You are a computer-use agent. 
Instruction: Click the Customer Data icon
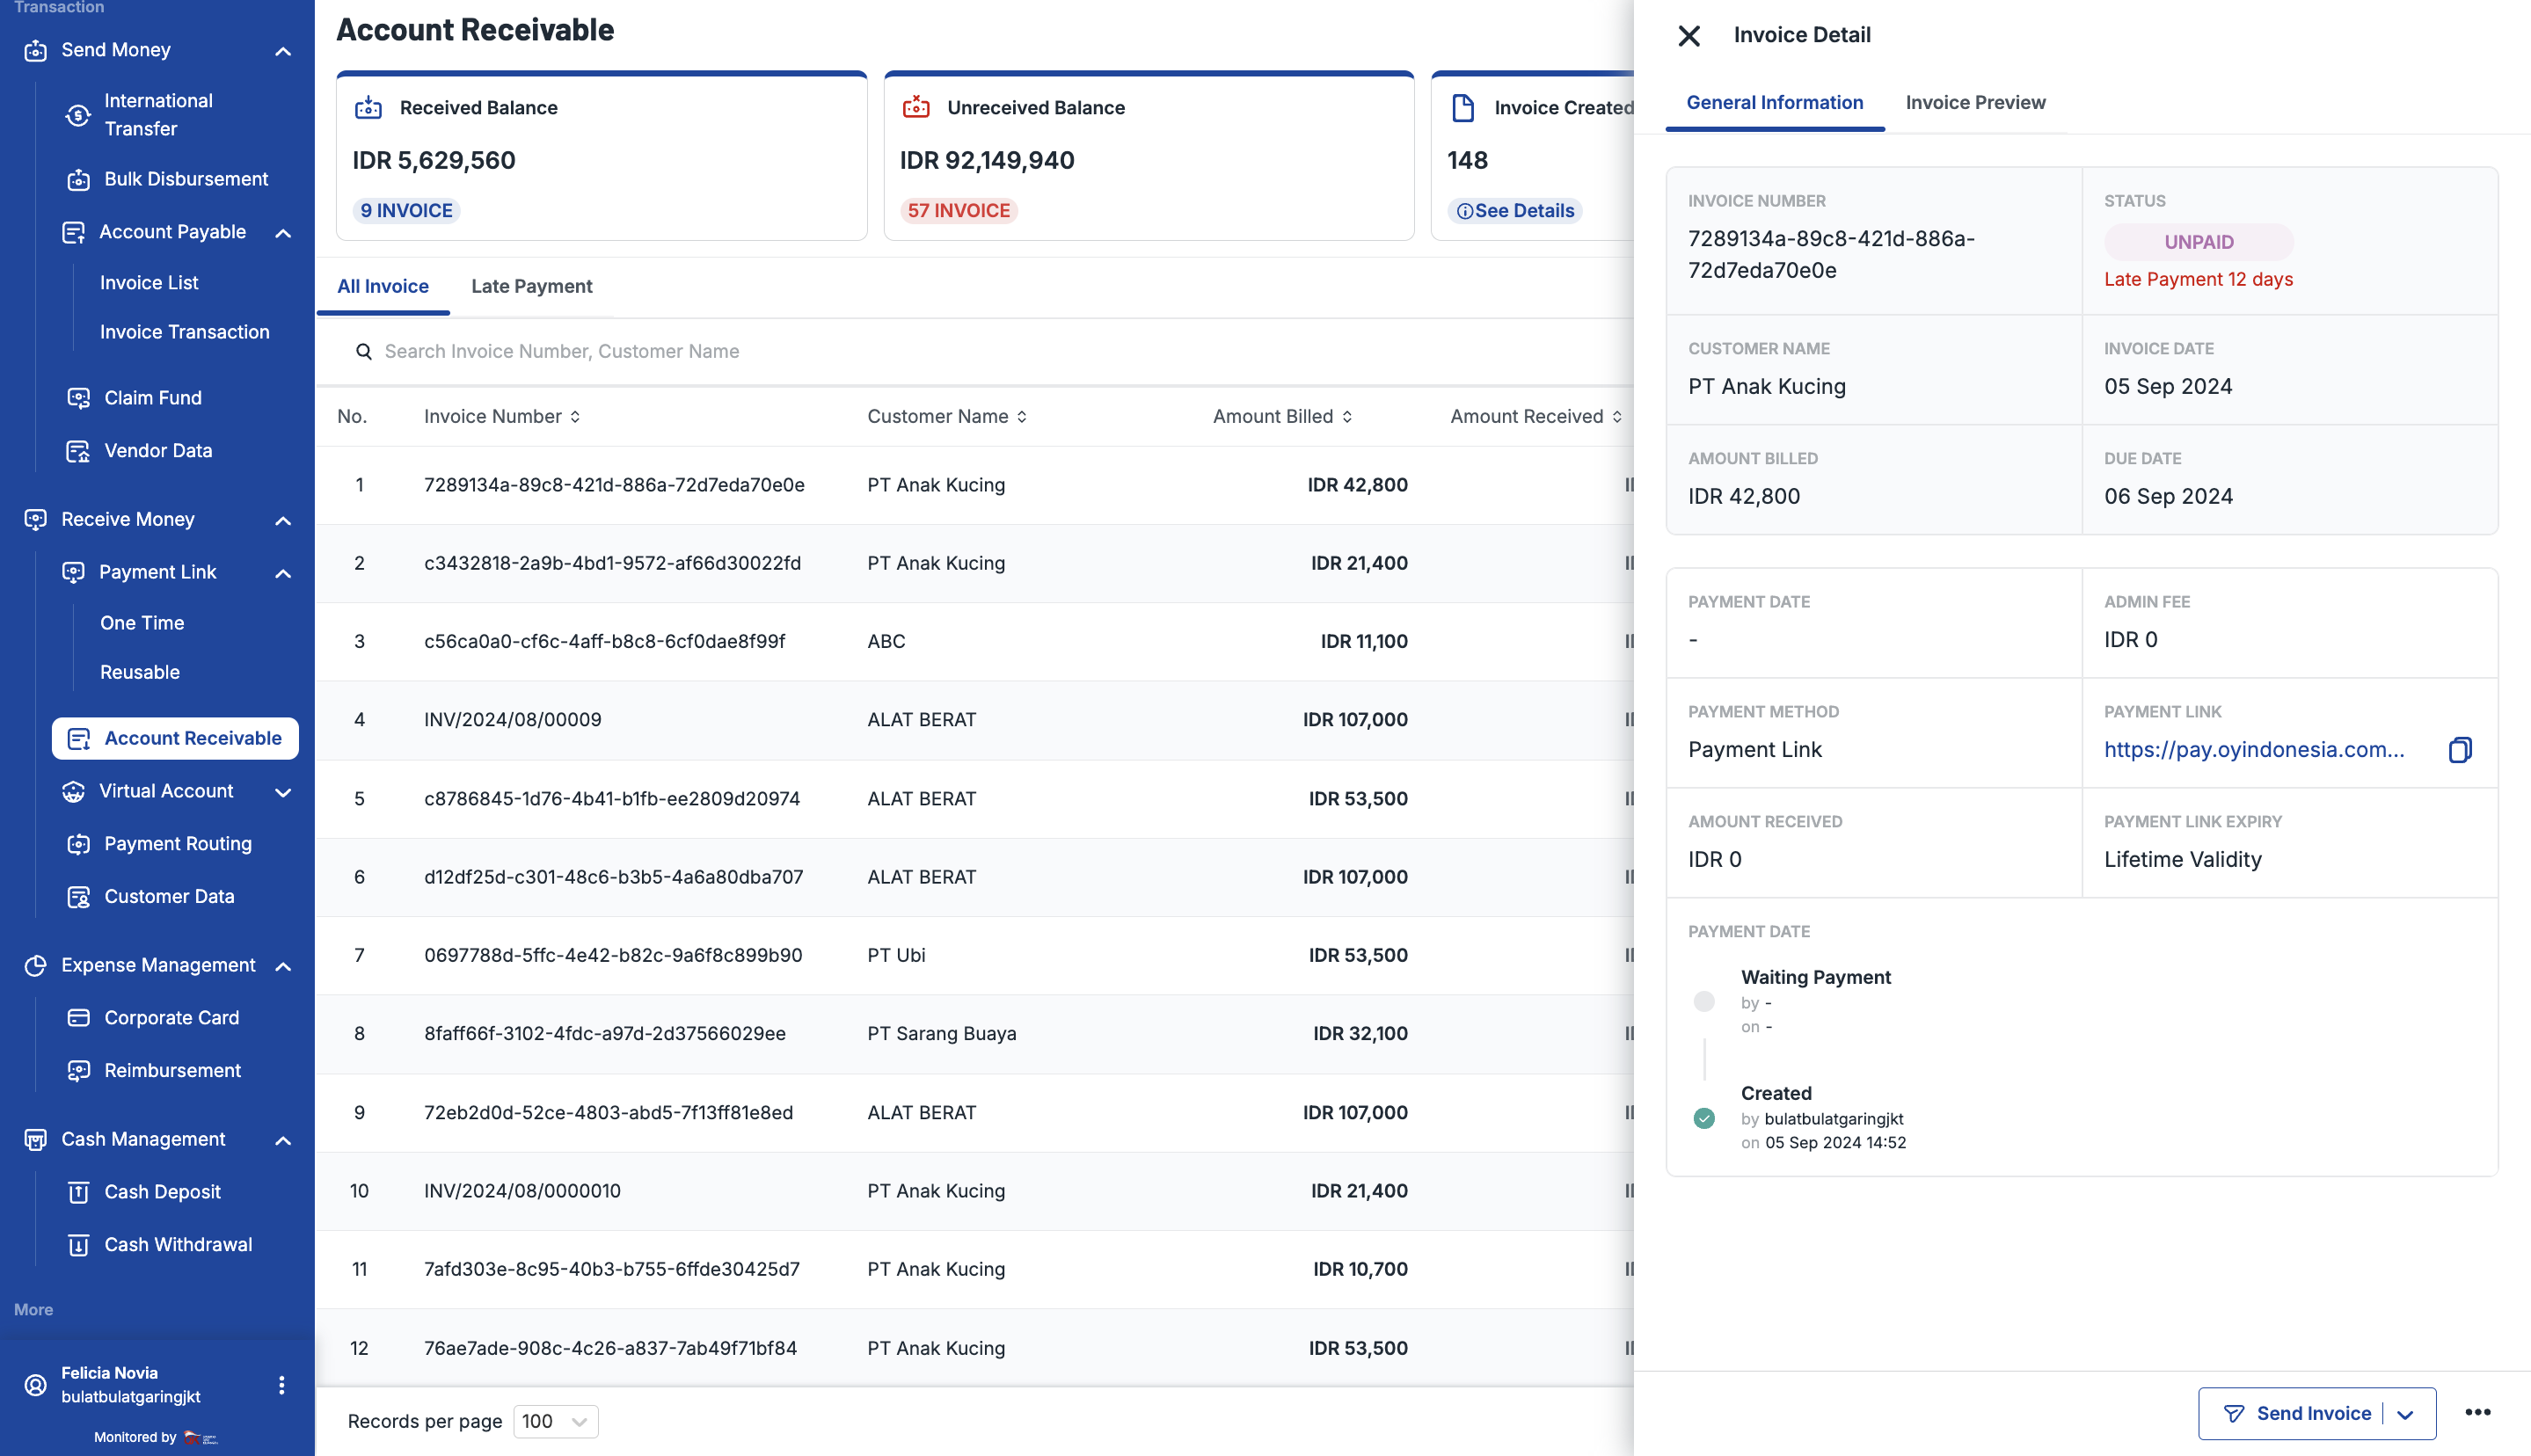pyautogui.click(x=78, y=897)
